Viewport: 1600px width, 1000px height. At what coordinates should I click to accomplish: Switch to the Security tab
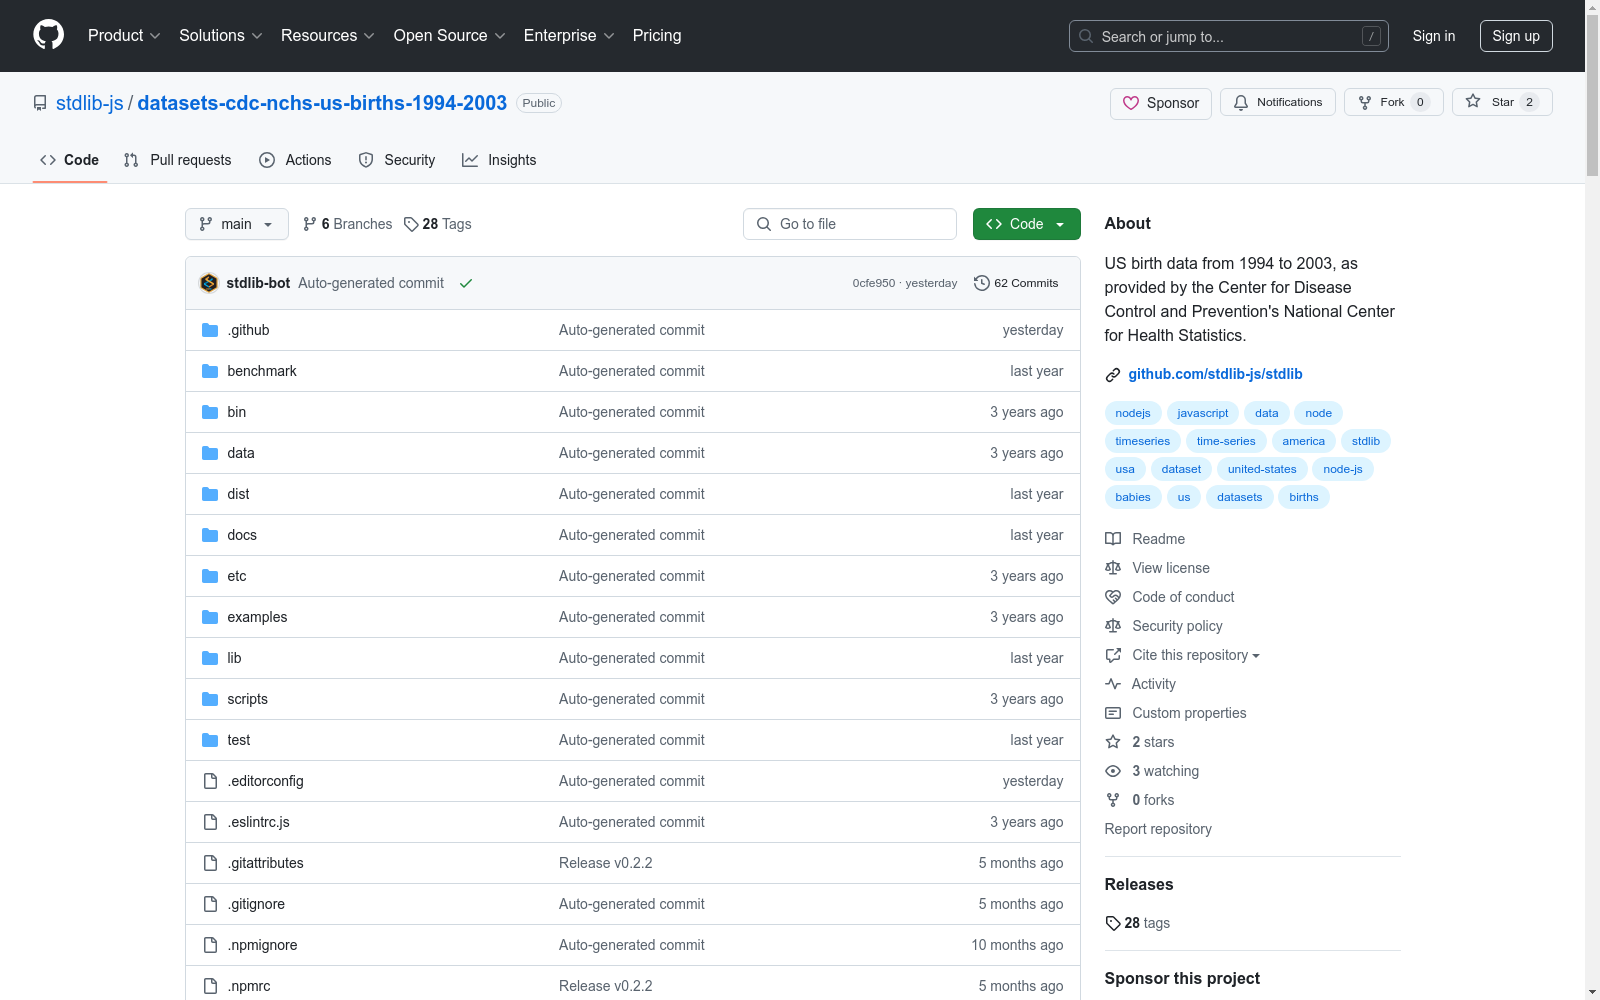[397, 160]
